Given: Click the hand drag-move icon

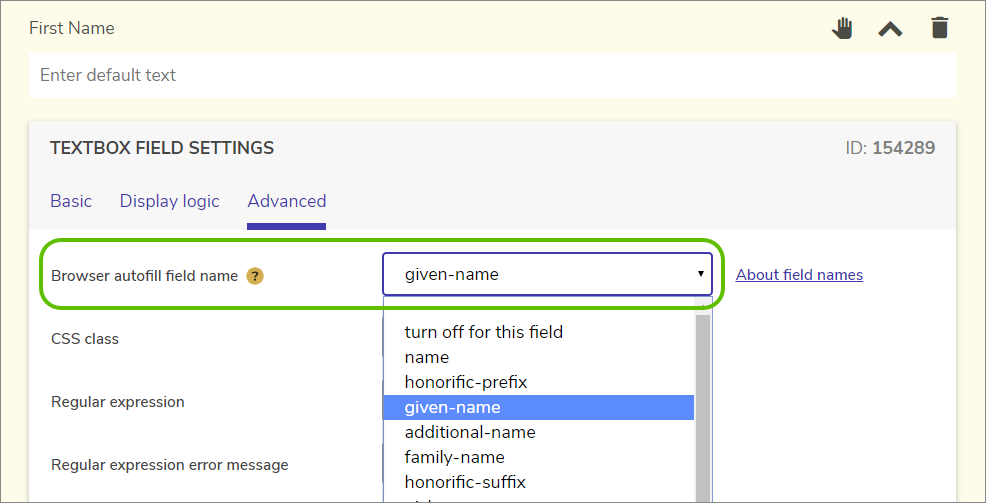Looking at the screenshot, I should coord(842,28).
